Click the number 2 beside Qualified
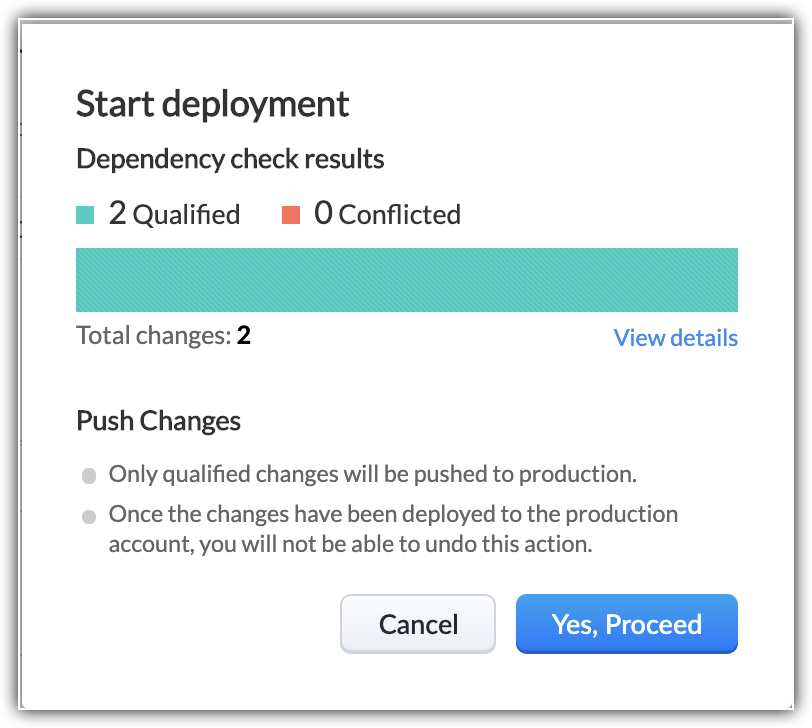This screenshot has width=812, height=728. tap(117, 213)
